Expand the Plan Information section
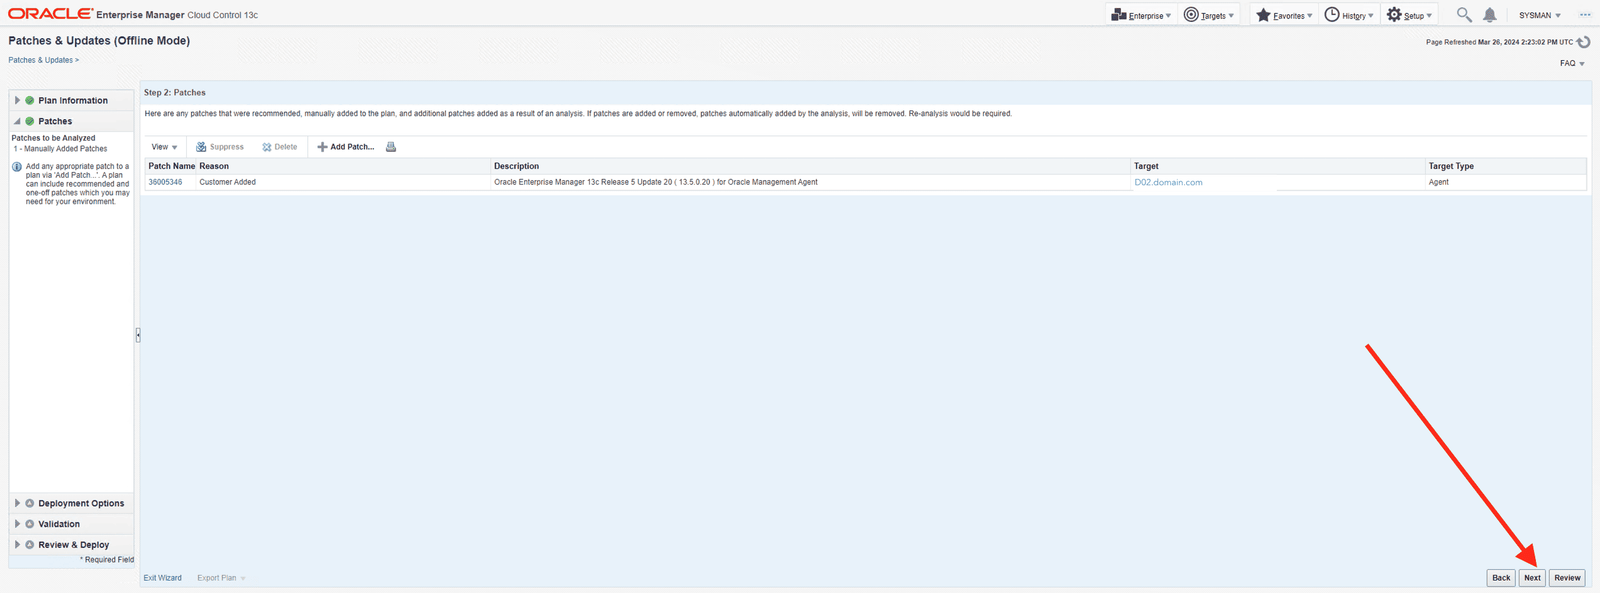The height and width of the screenshot is (593, 1600). (x=17, y=100)
